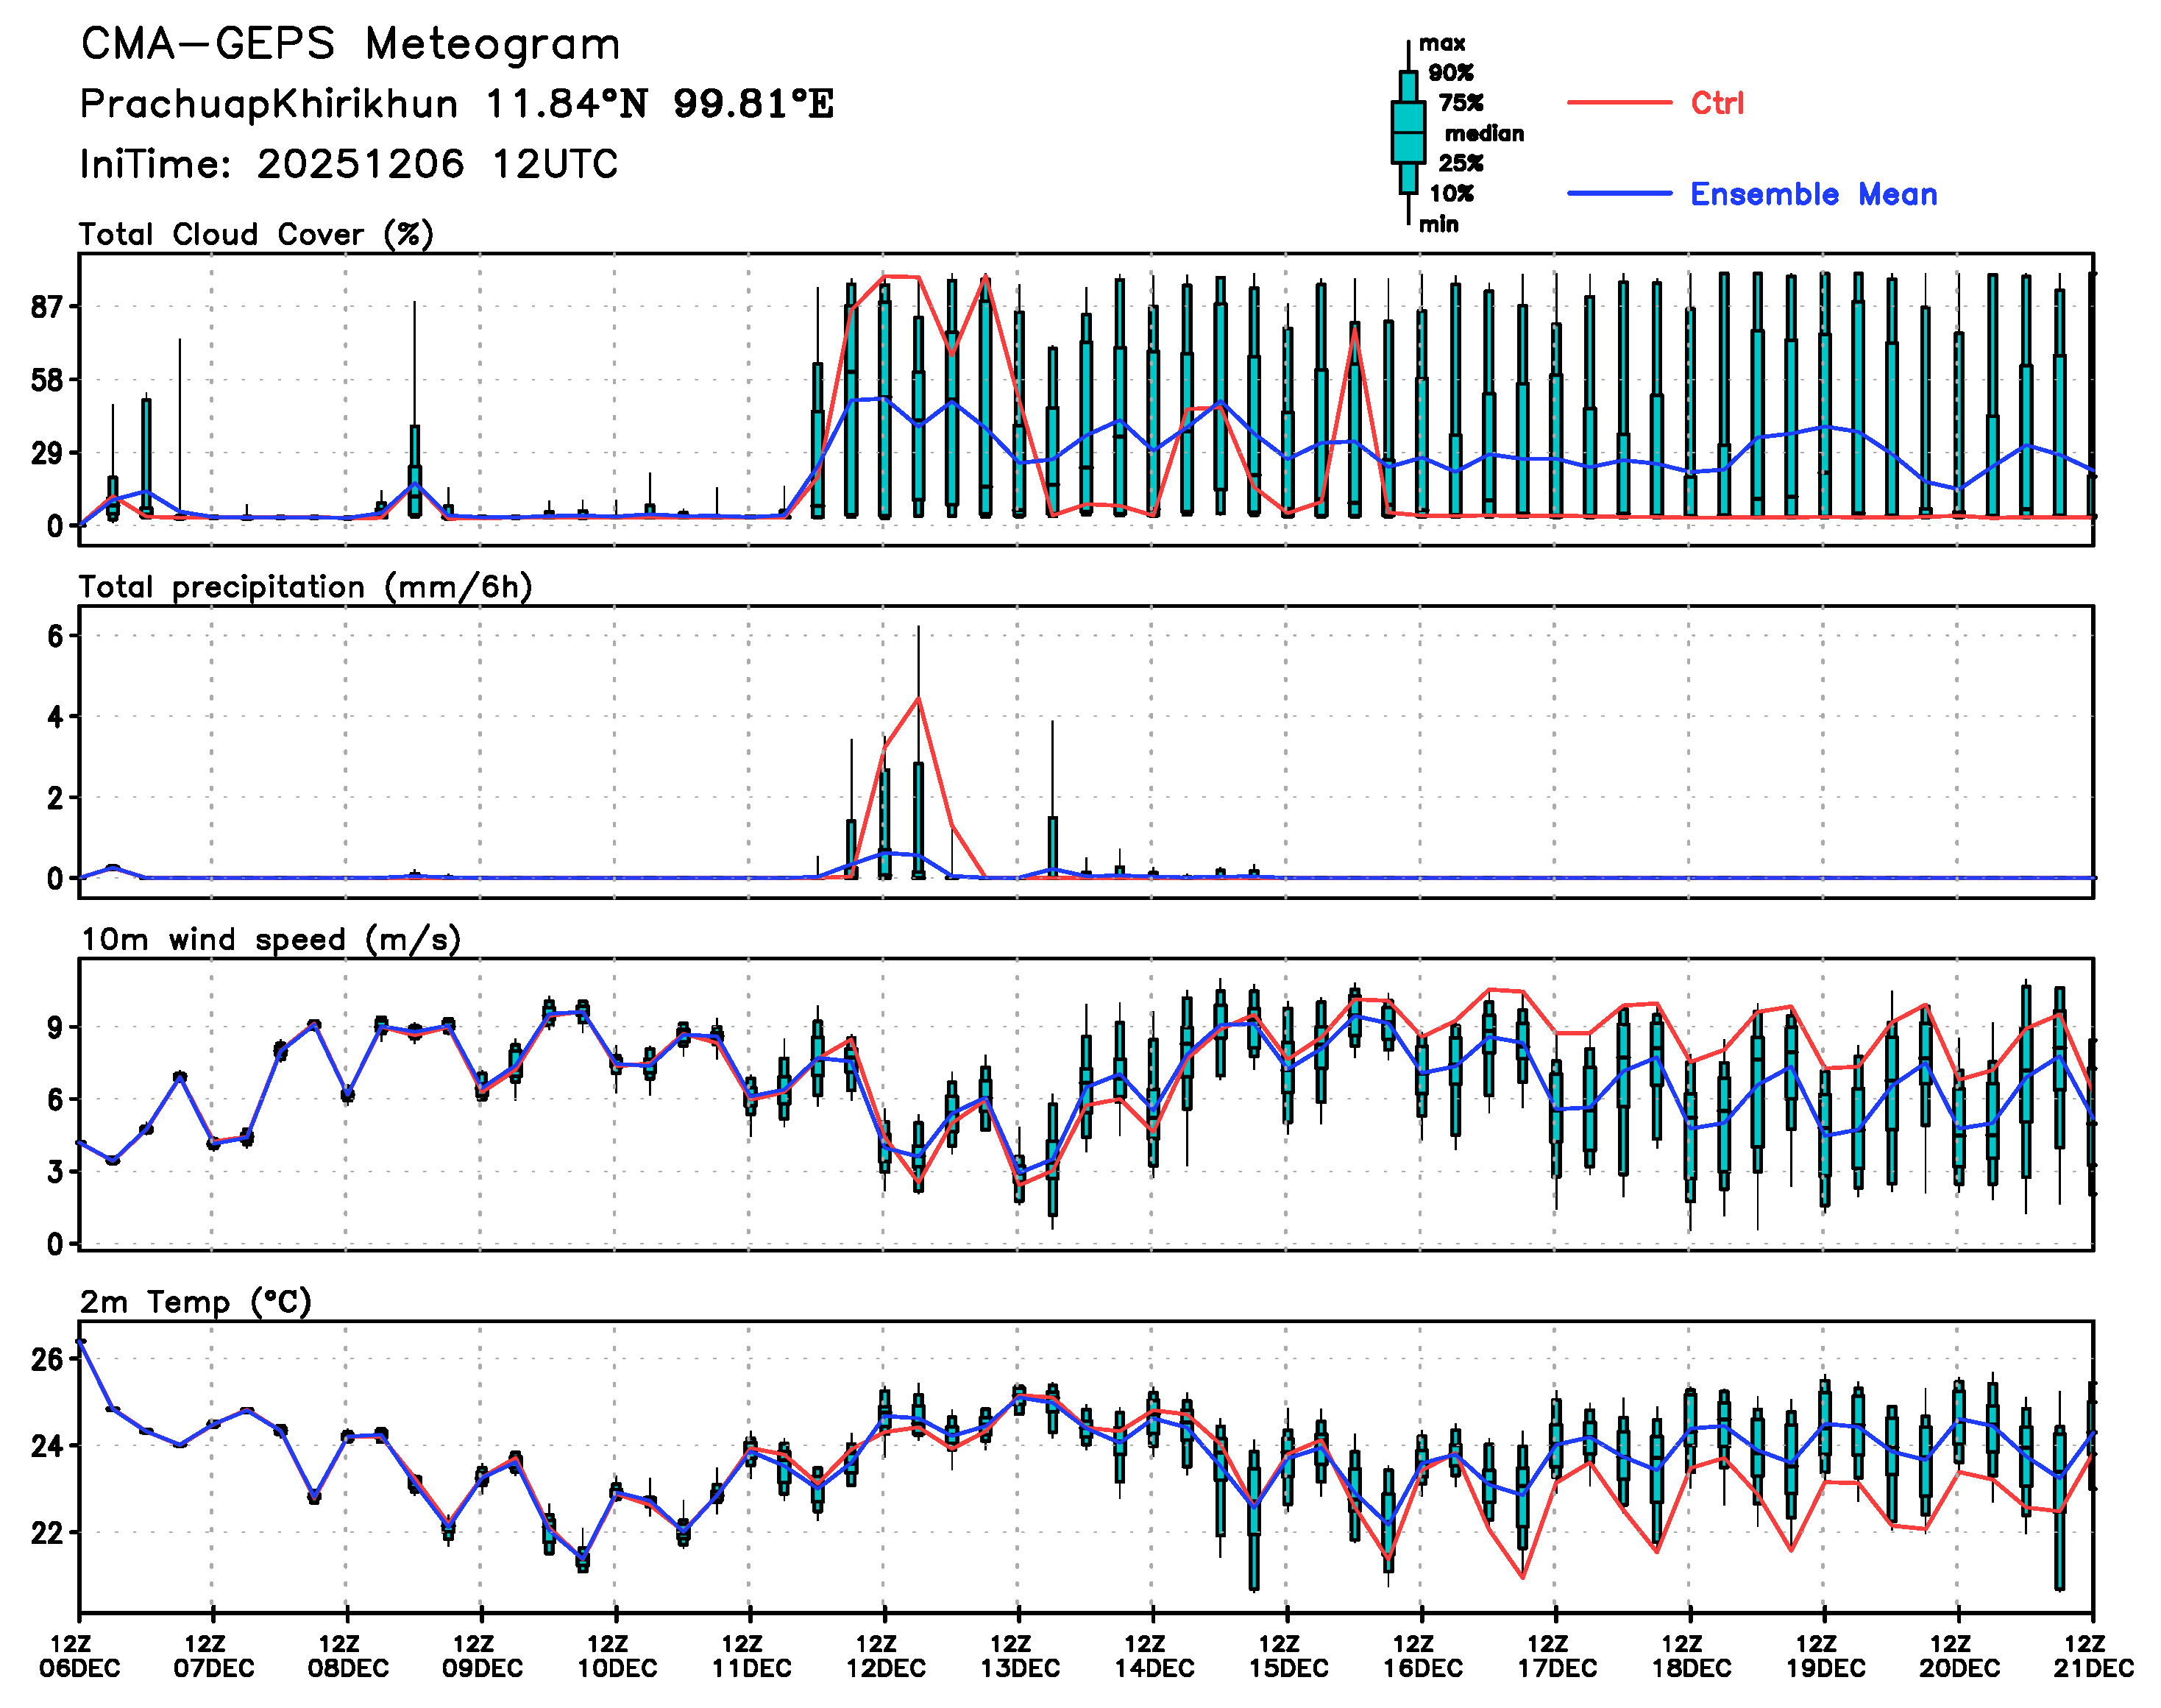The image size is (2161, 1708).
Task: Click the median label in the legend
Action: point(1483,133)
